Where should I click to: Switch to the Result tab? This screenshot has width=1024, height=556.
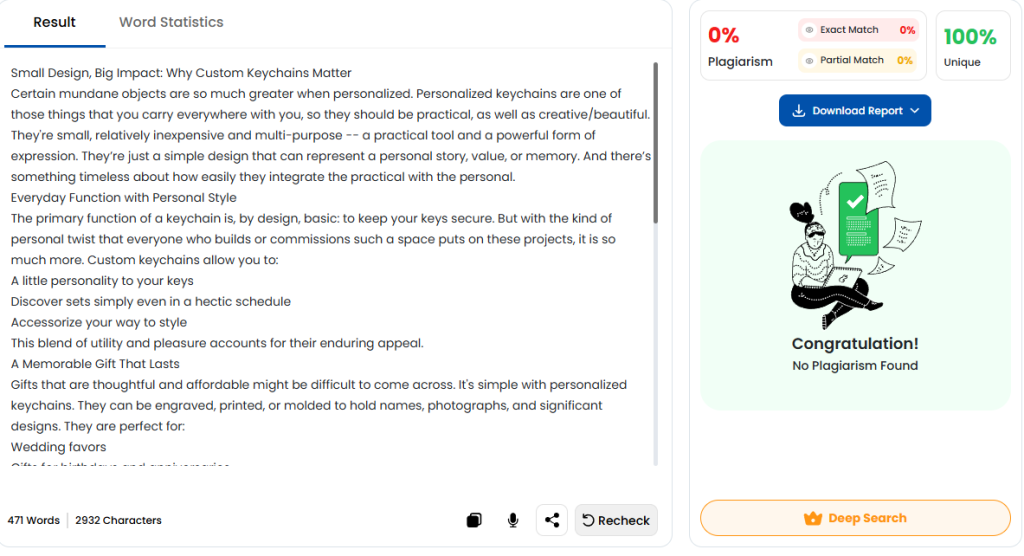coord(54,22)
